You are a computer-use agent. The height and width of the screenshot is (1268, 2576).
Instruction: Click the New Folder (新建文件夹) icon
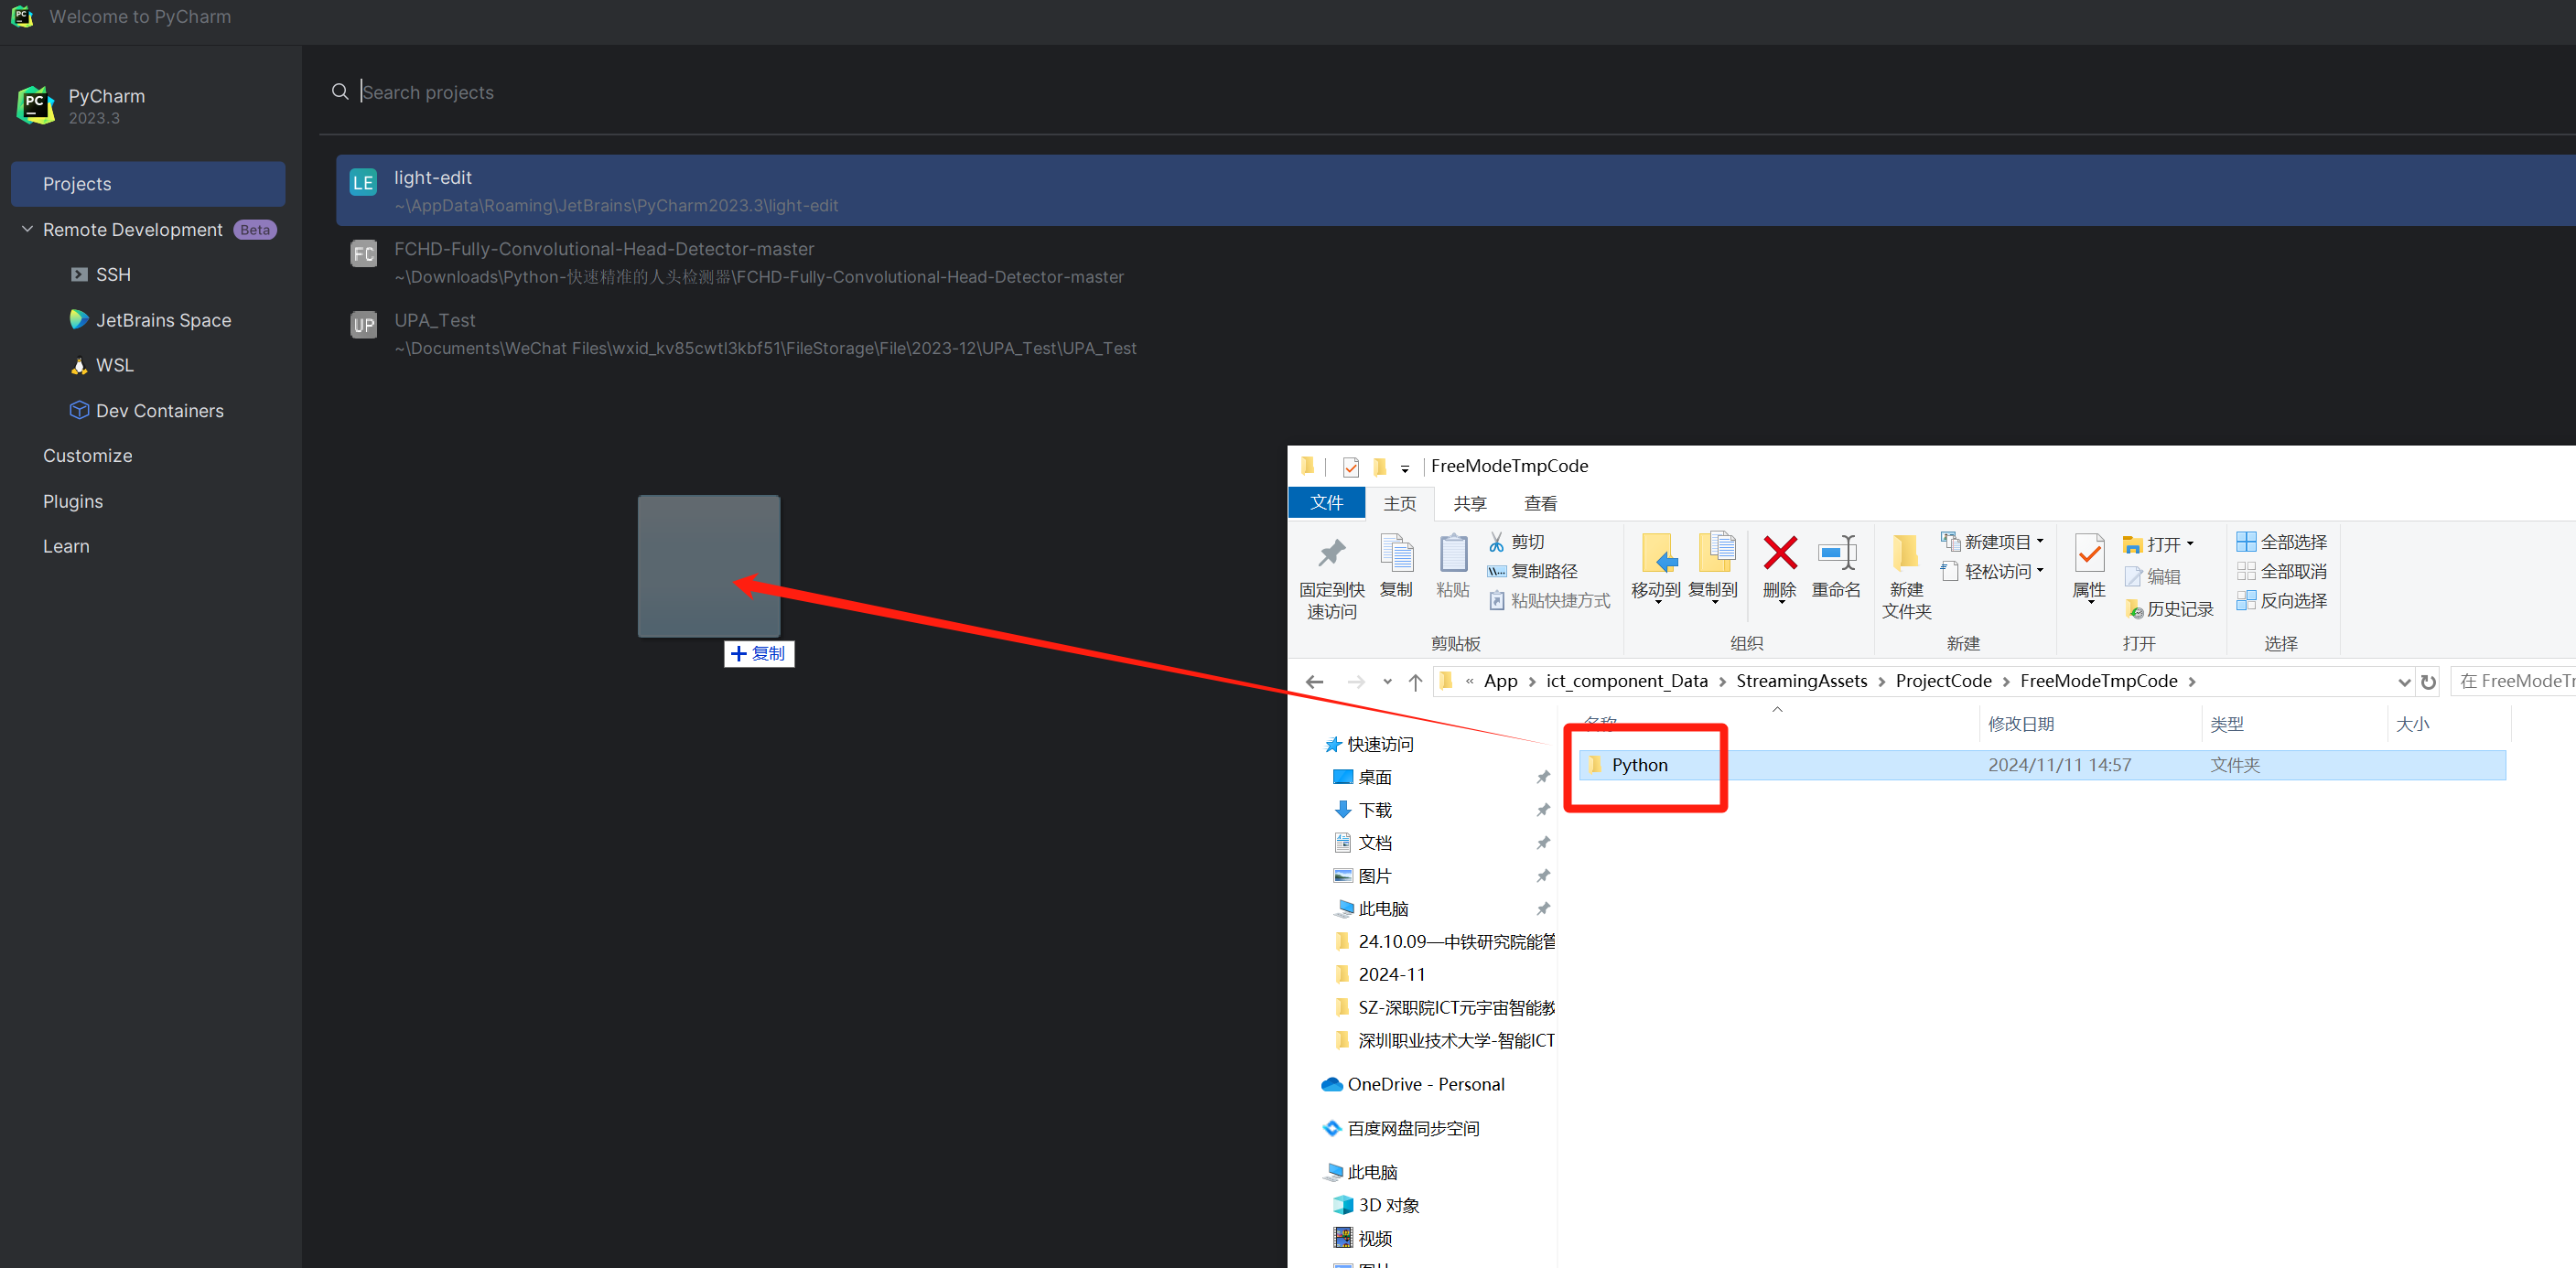click(x=1905, y=553)
